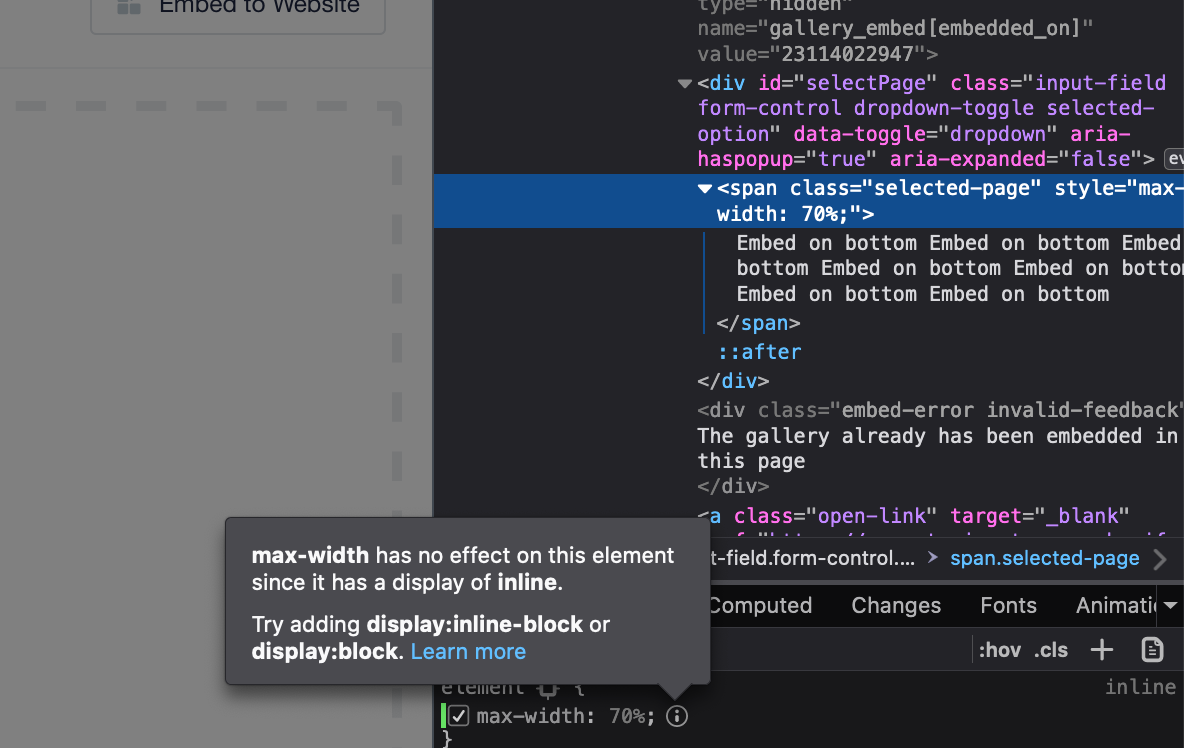Viewport: 1184px width, 748px height.
Task: Click the add new rule plus icon
Action: click(1101, 650)
